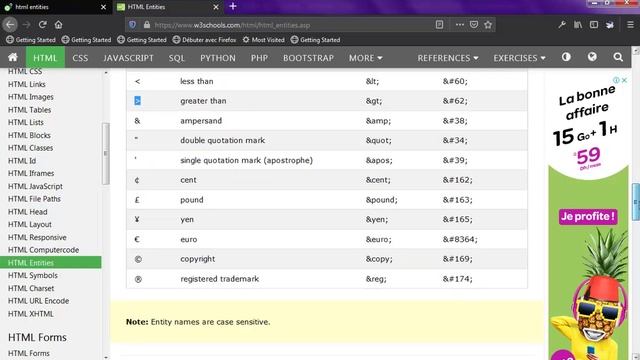Viewport: 640px width, 360px height.
Task: Open SQL in the top navigation
Action: pos(177,58)
